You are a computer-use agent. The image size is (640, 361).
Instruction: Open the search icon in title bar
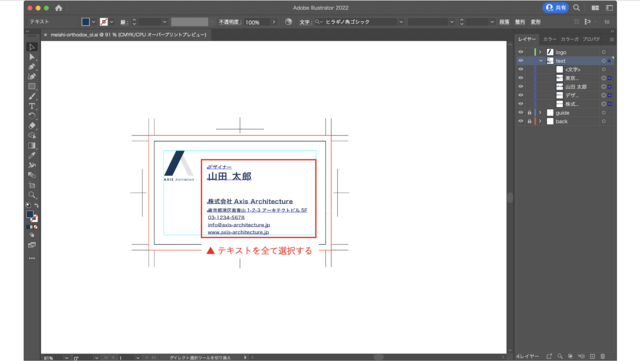576,8
